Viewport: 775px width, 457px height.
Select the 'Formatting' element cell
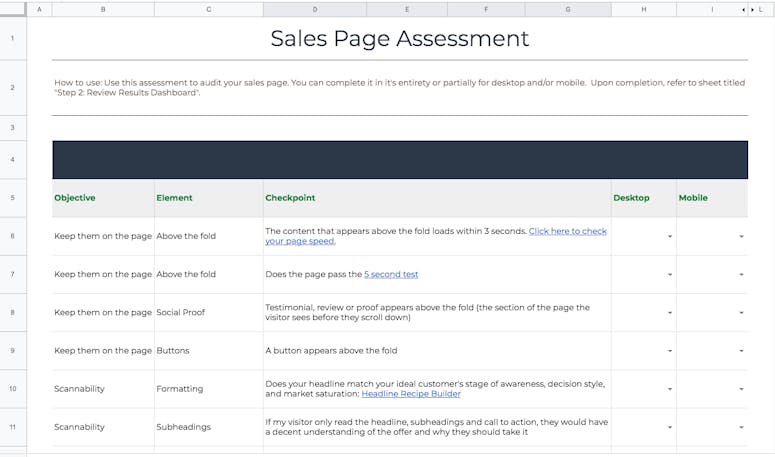(x=209, y=389)
